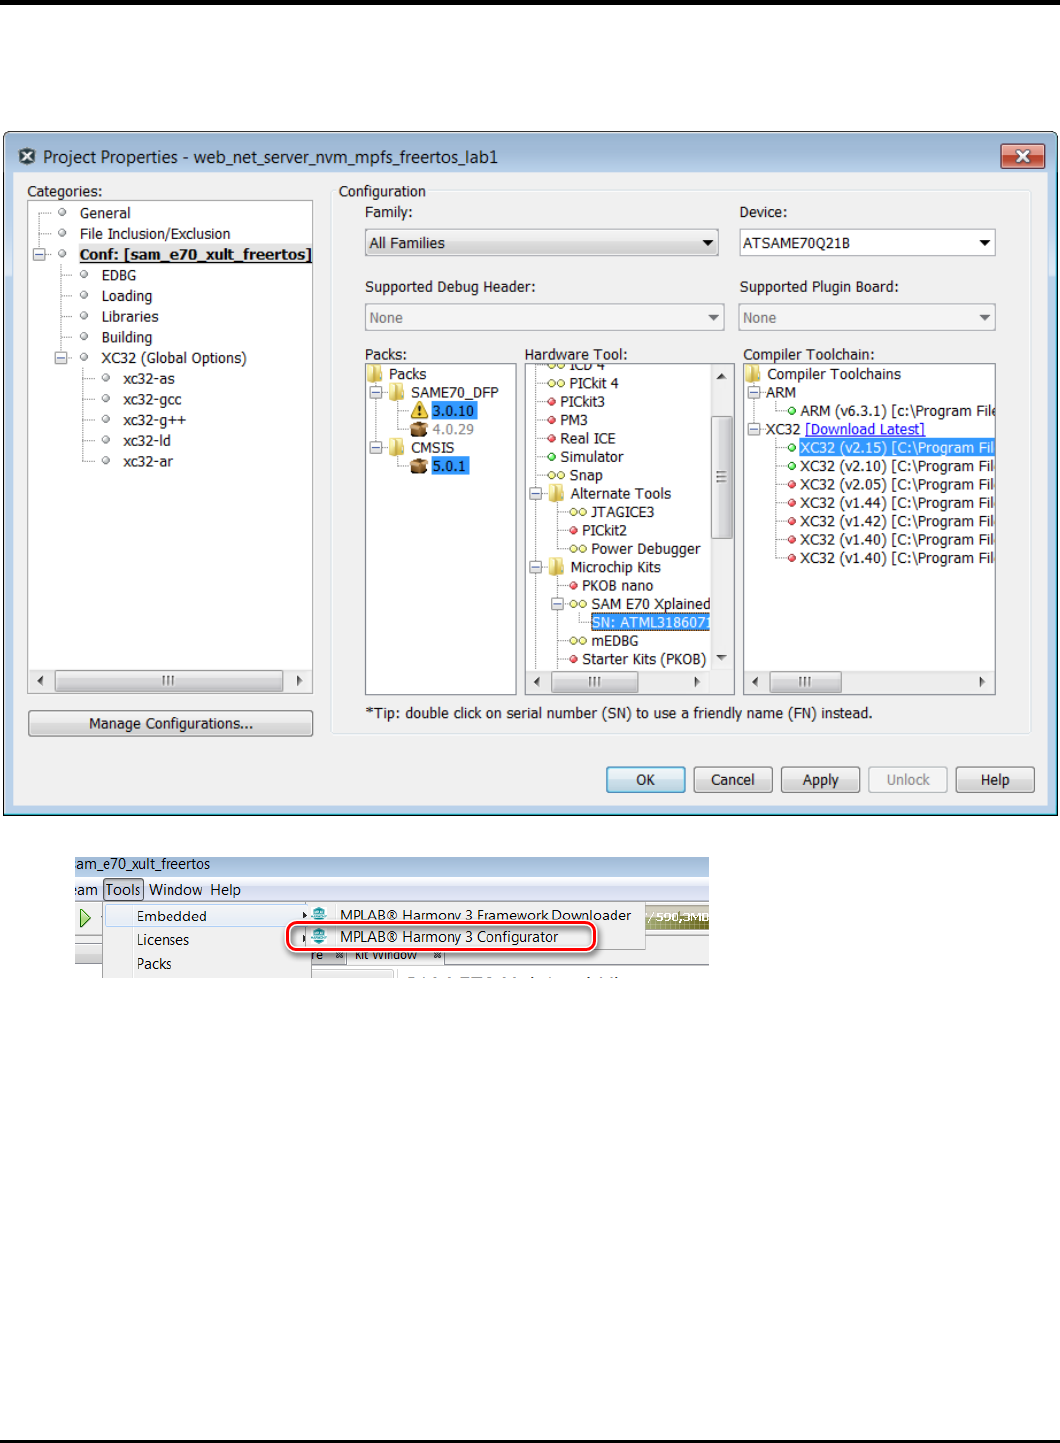
Task: Click the PICkit 4 status icon
Action: point(556,384)
